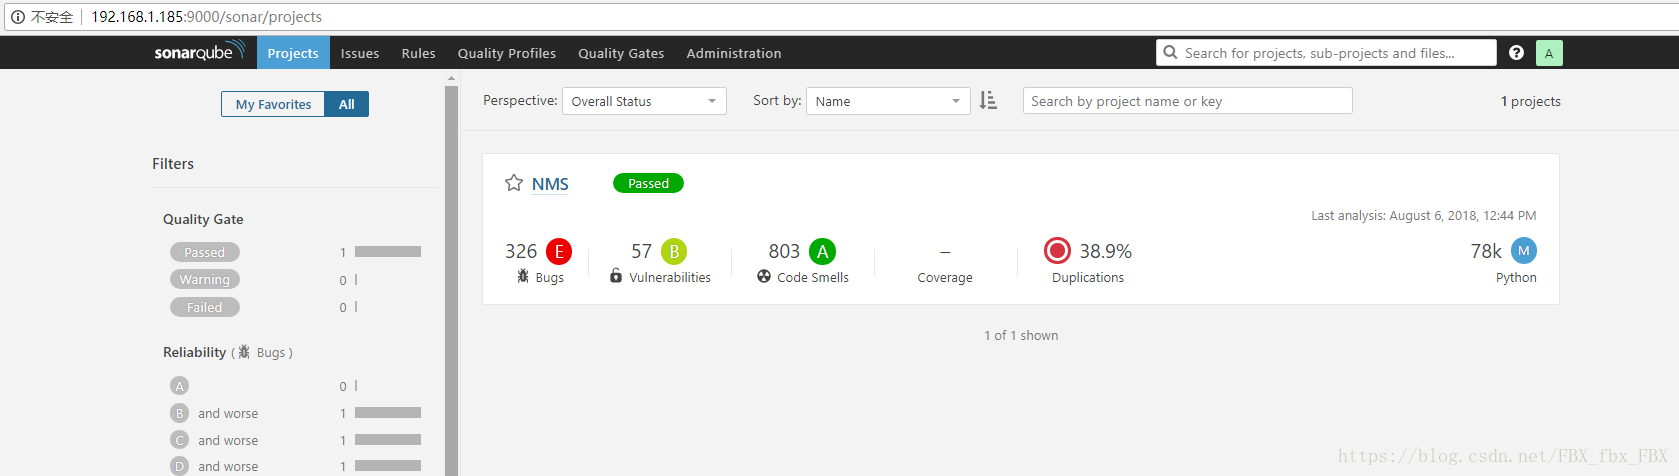The width and height of the screenshot is (1679, 476).
Task: Click the green A code smells rating
Action: (x=822, y=252)
